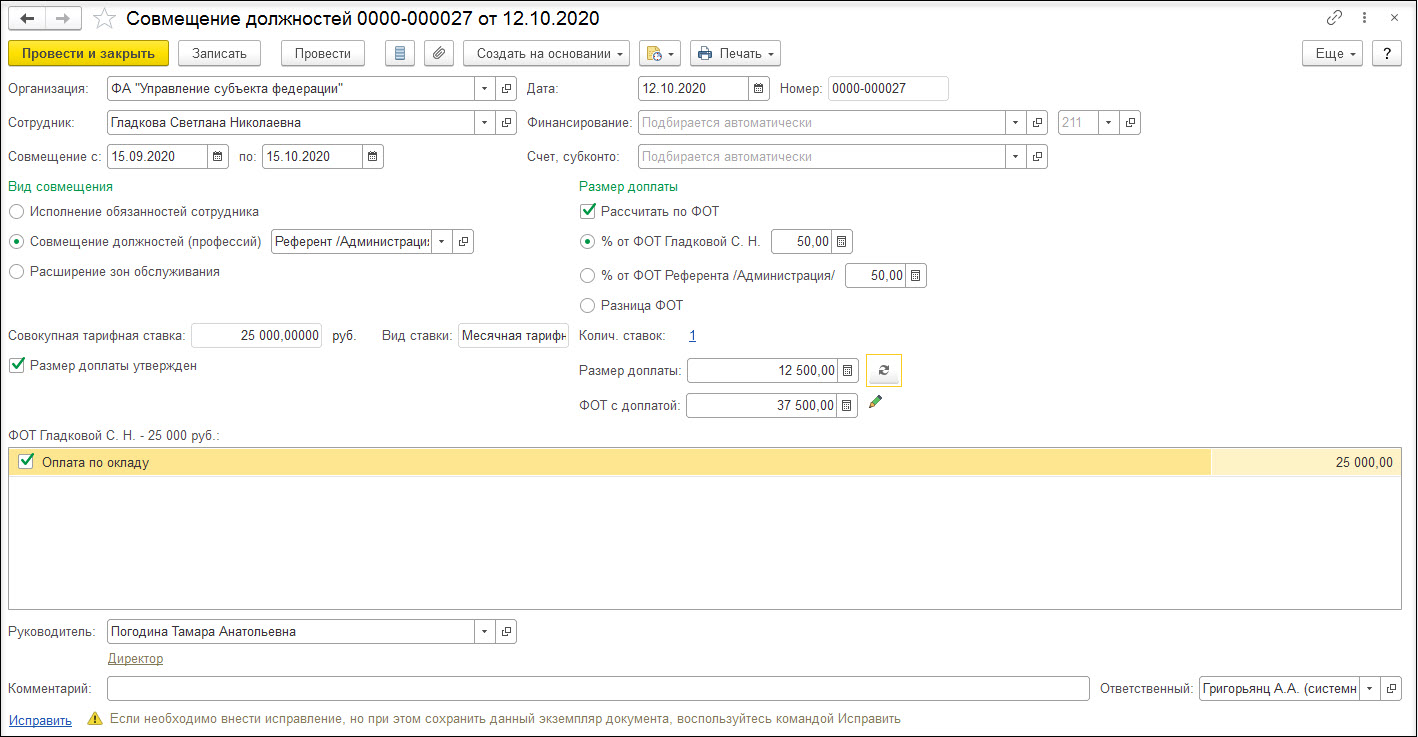Open the document report list icon
1418x737 pixels.
coord(400,53)
